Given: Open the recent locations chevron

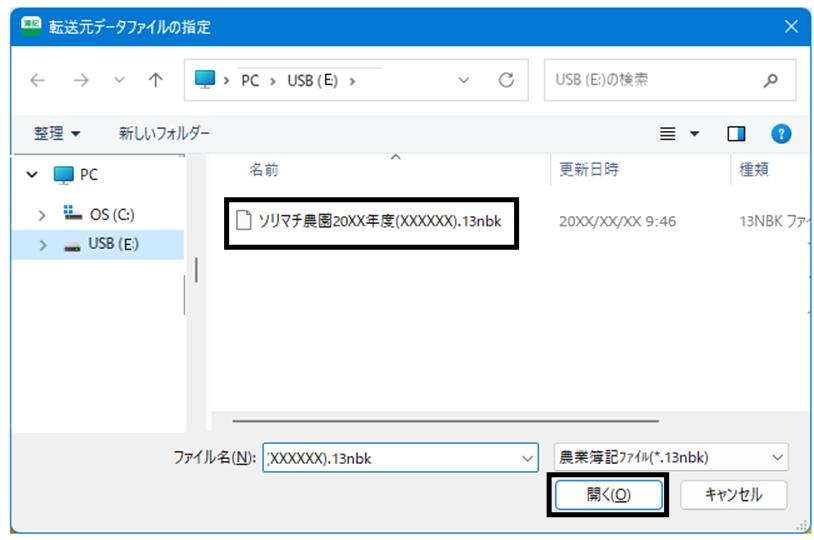Looking at the screenshot, I should point(119,80).
